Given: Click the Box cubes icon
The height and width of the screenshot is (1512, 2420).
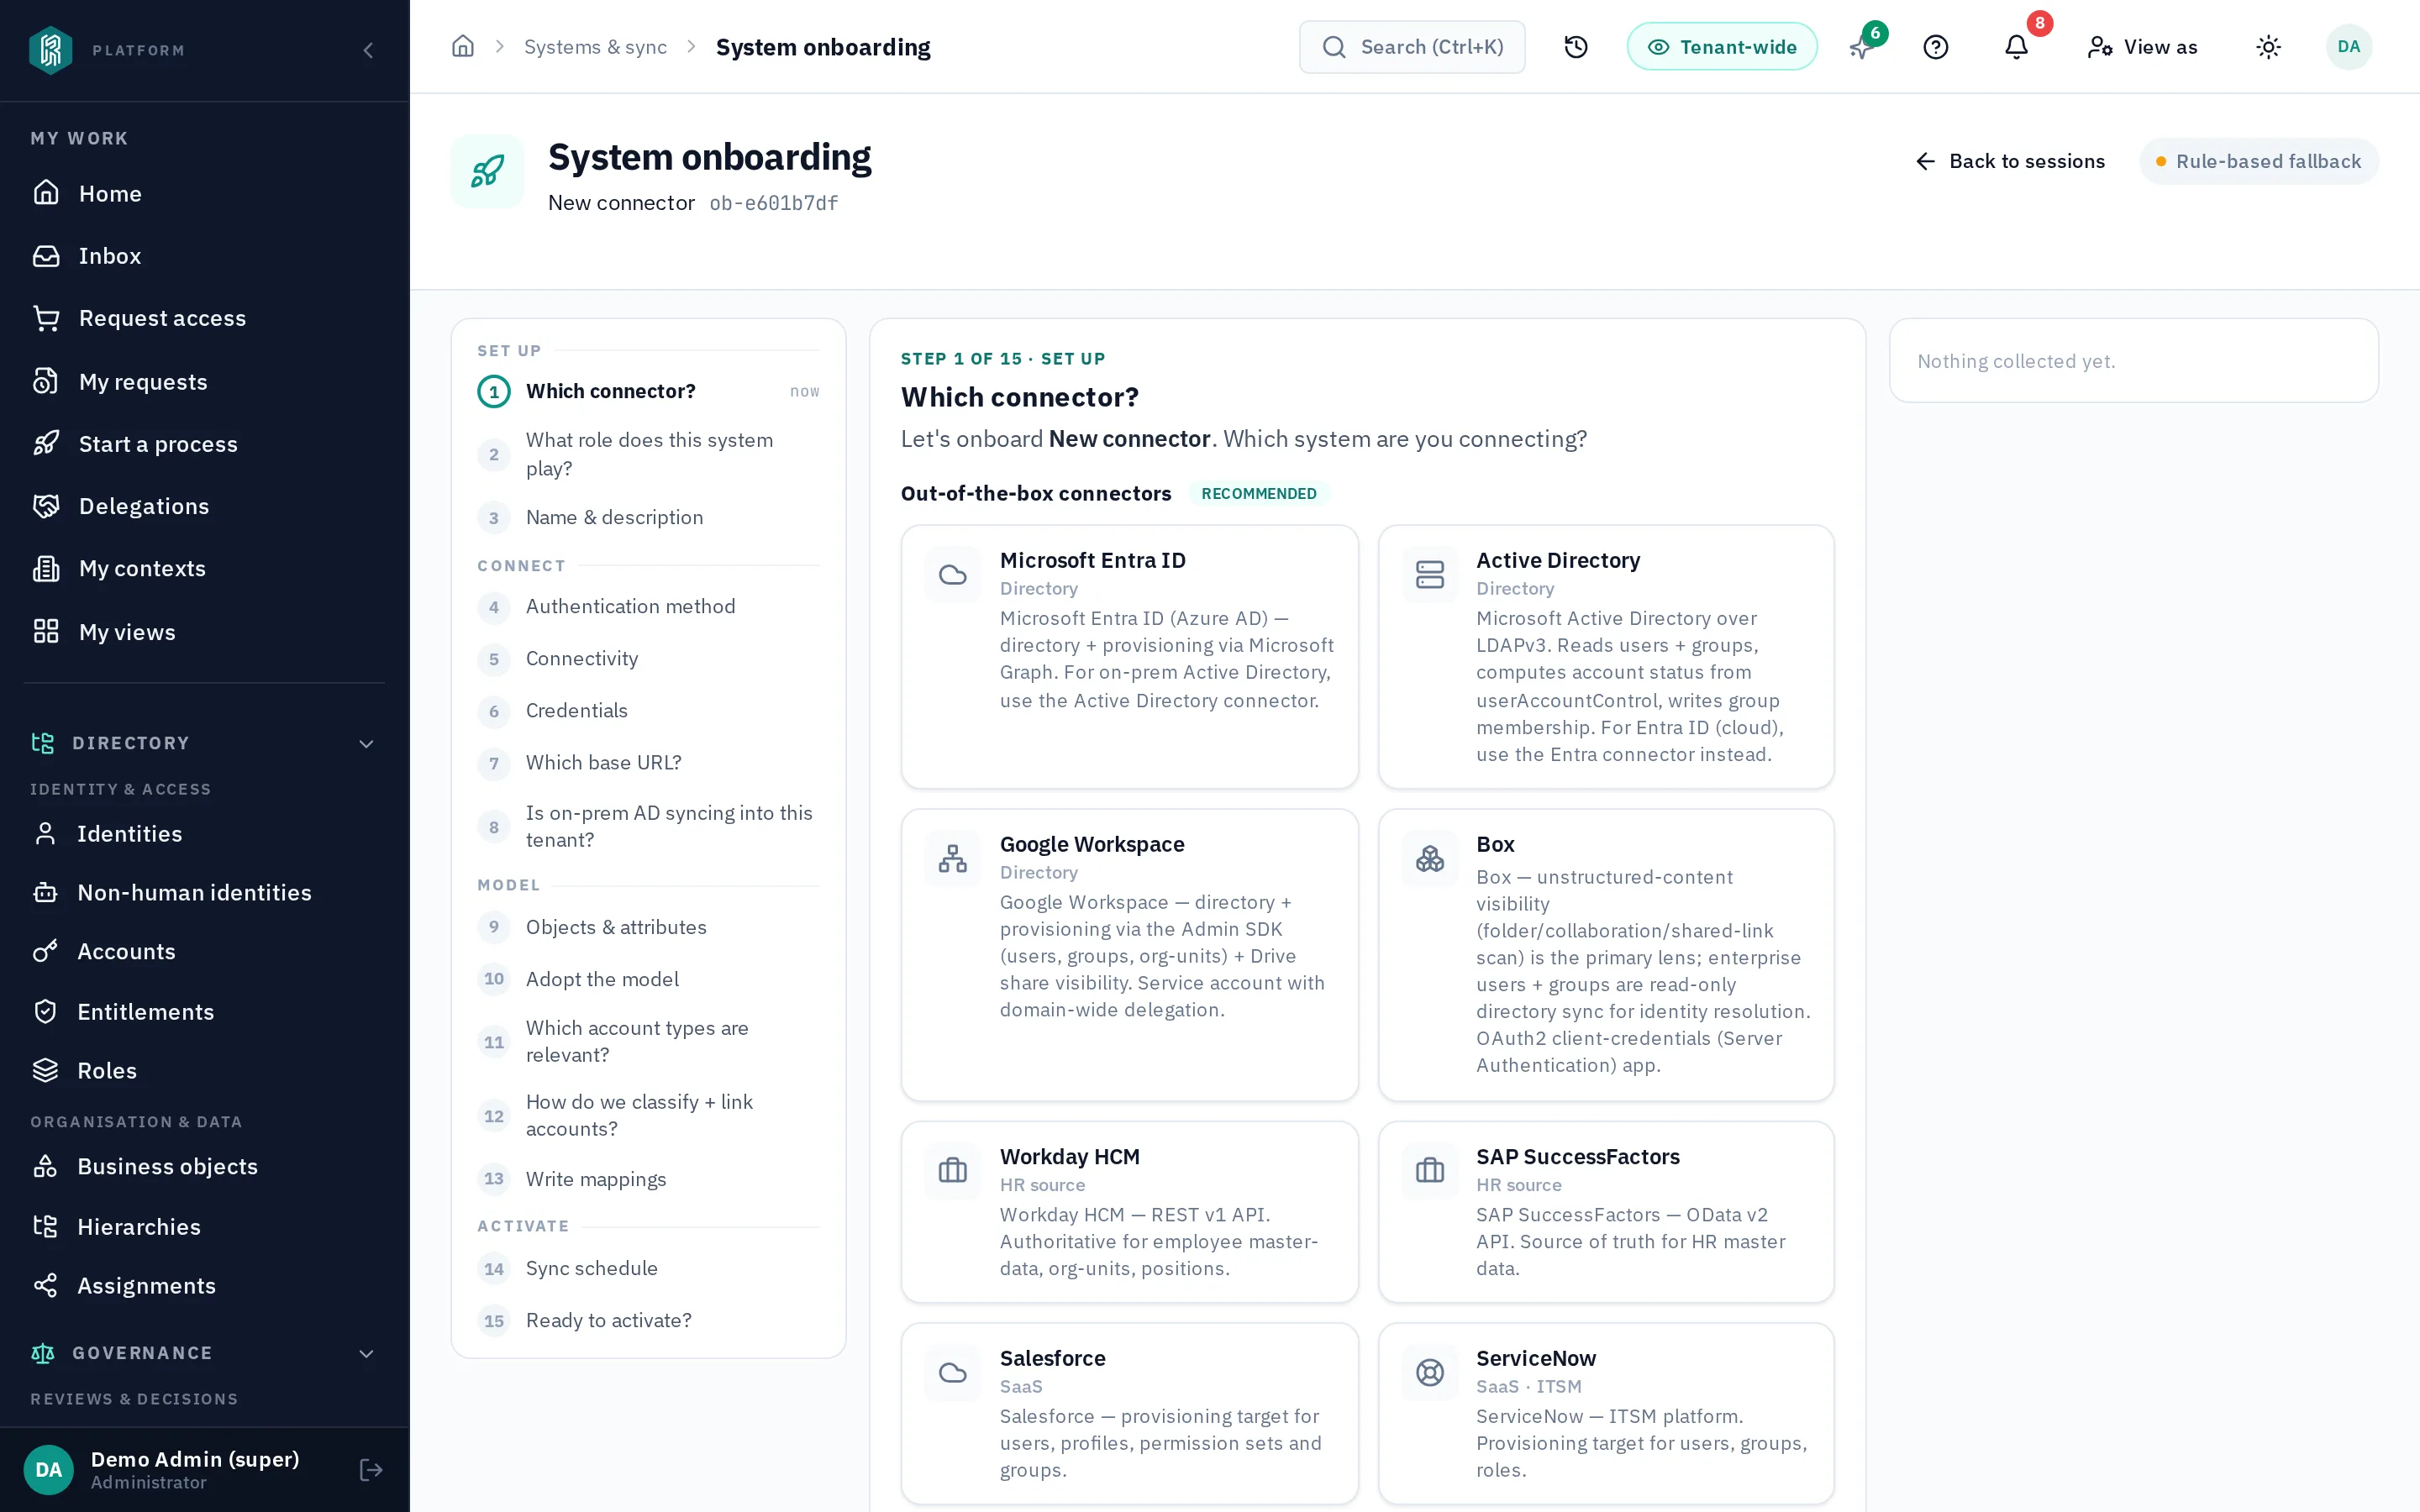Looking at the screenshot, I should (1430, 859).
